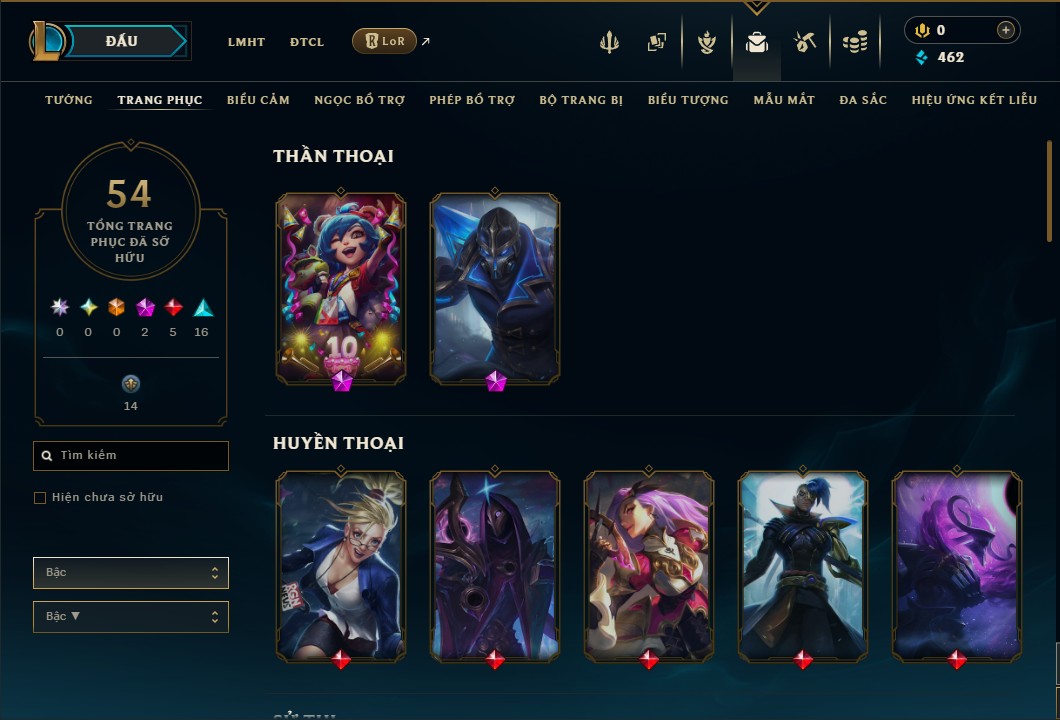The image size is (1060, 720).
Task: Open the Store coins icon
Action: [x=855, y=42]
